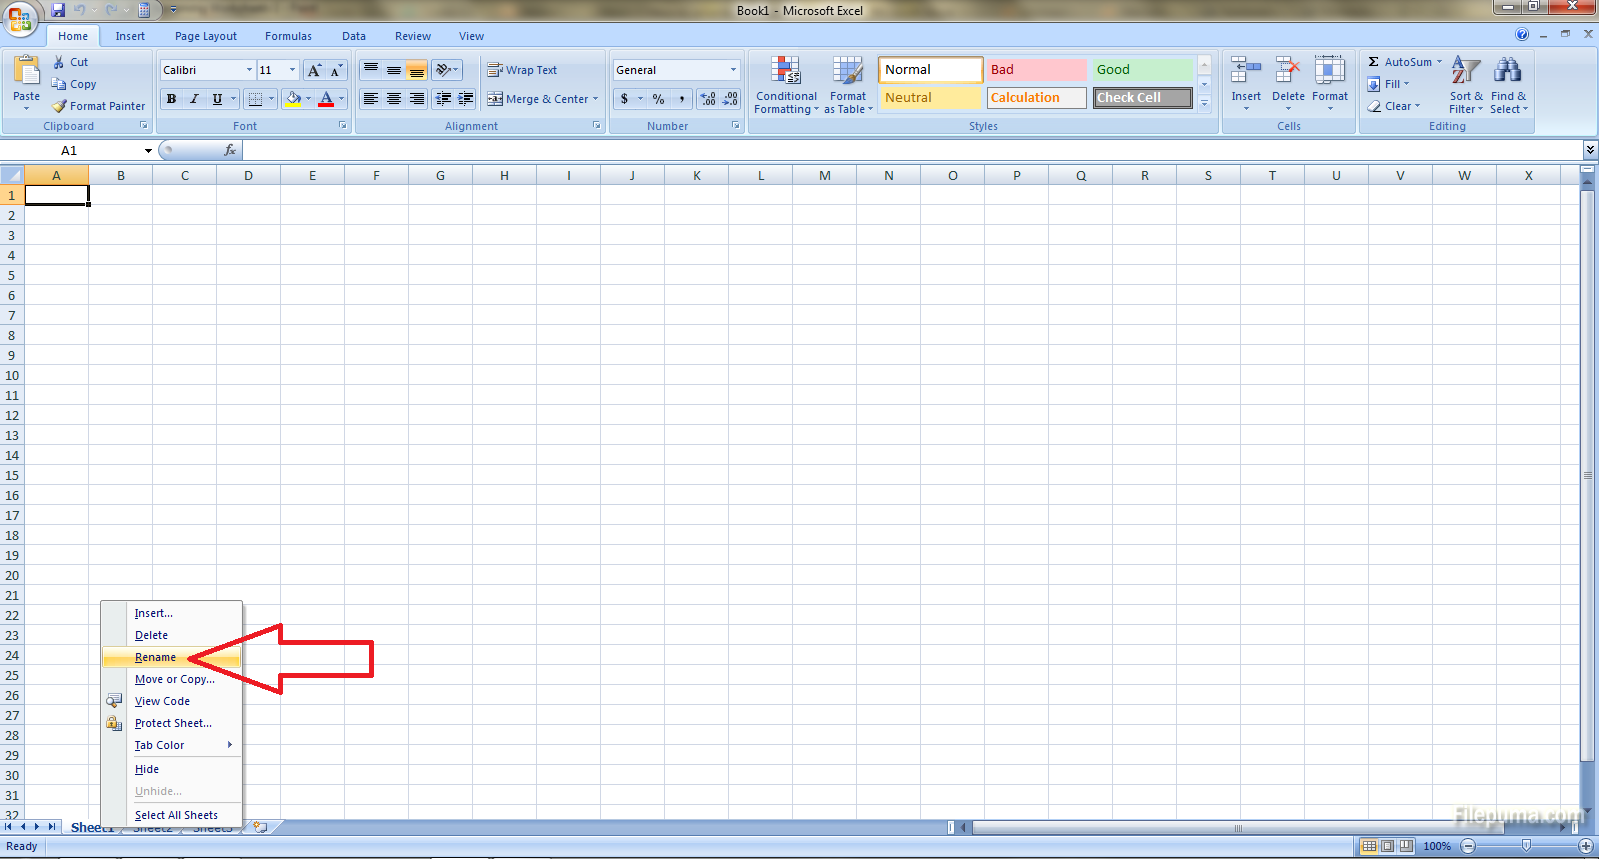Viewport: 1599px width, 859px height.
Task: Open Sort & Filter options
Action: (1466, 85)
